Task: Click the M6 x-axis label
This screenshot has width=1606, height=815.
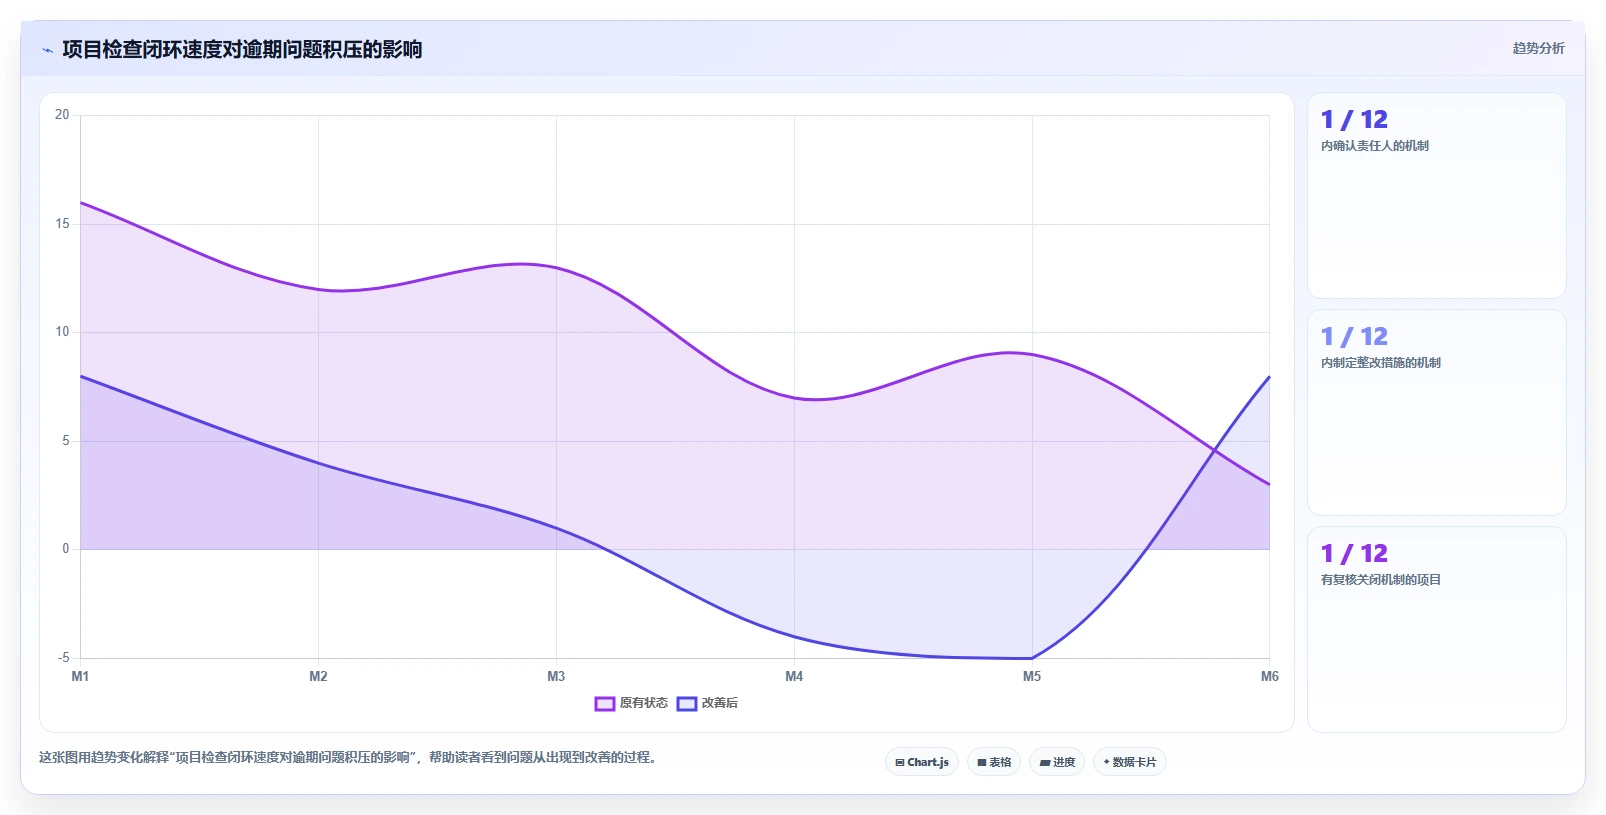Action: 1269,677
